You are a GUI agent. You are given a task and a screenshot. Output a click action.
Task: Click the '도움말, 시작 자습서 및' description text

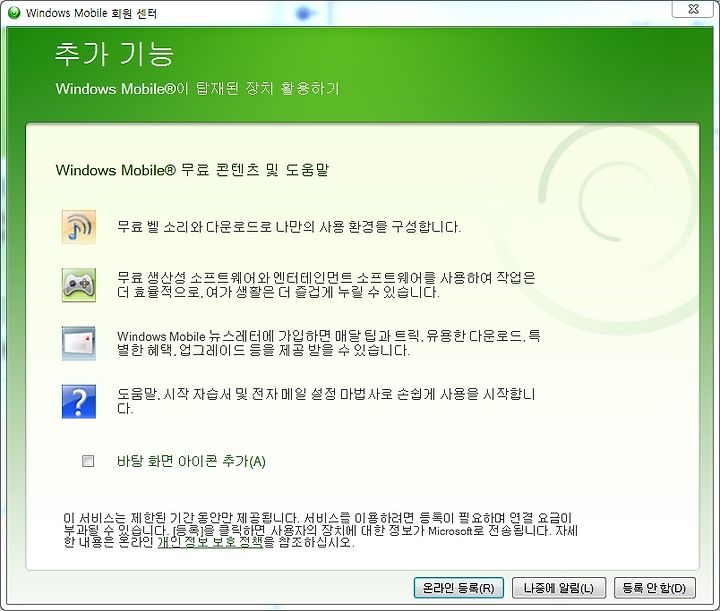[326, 401]
